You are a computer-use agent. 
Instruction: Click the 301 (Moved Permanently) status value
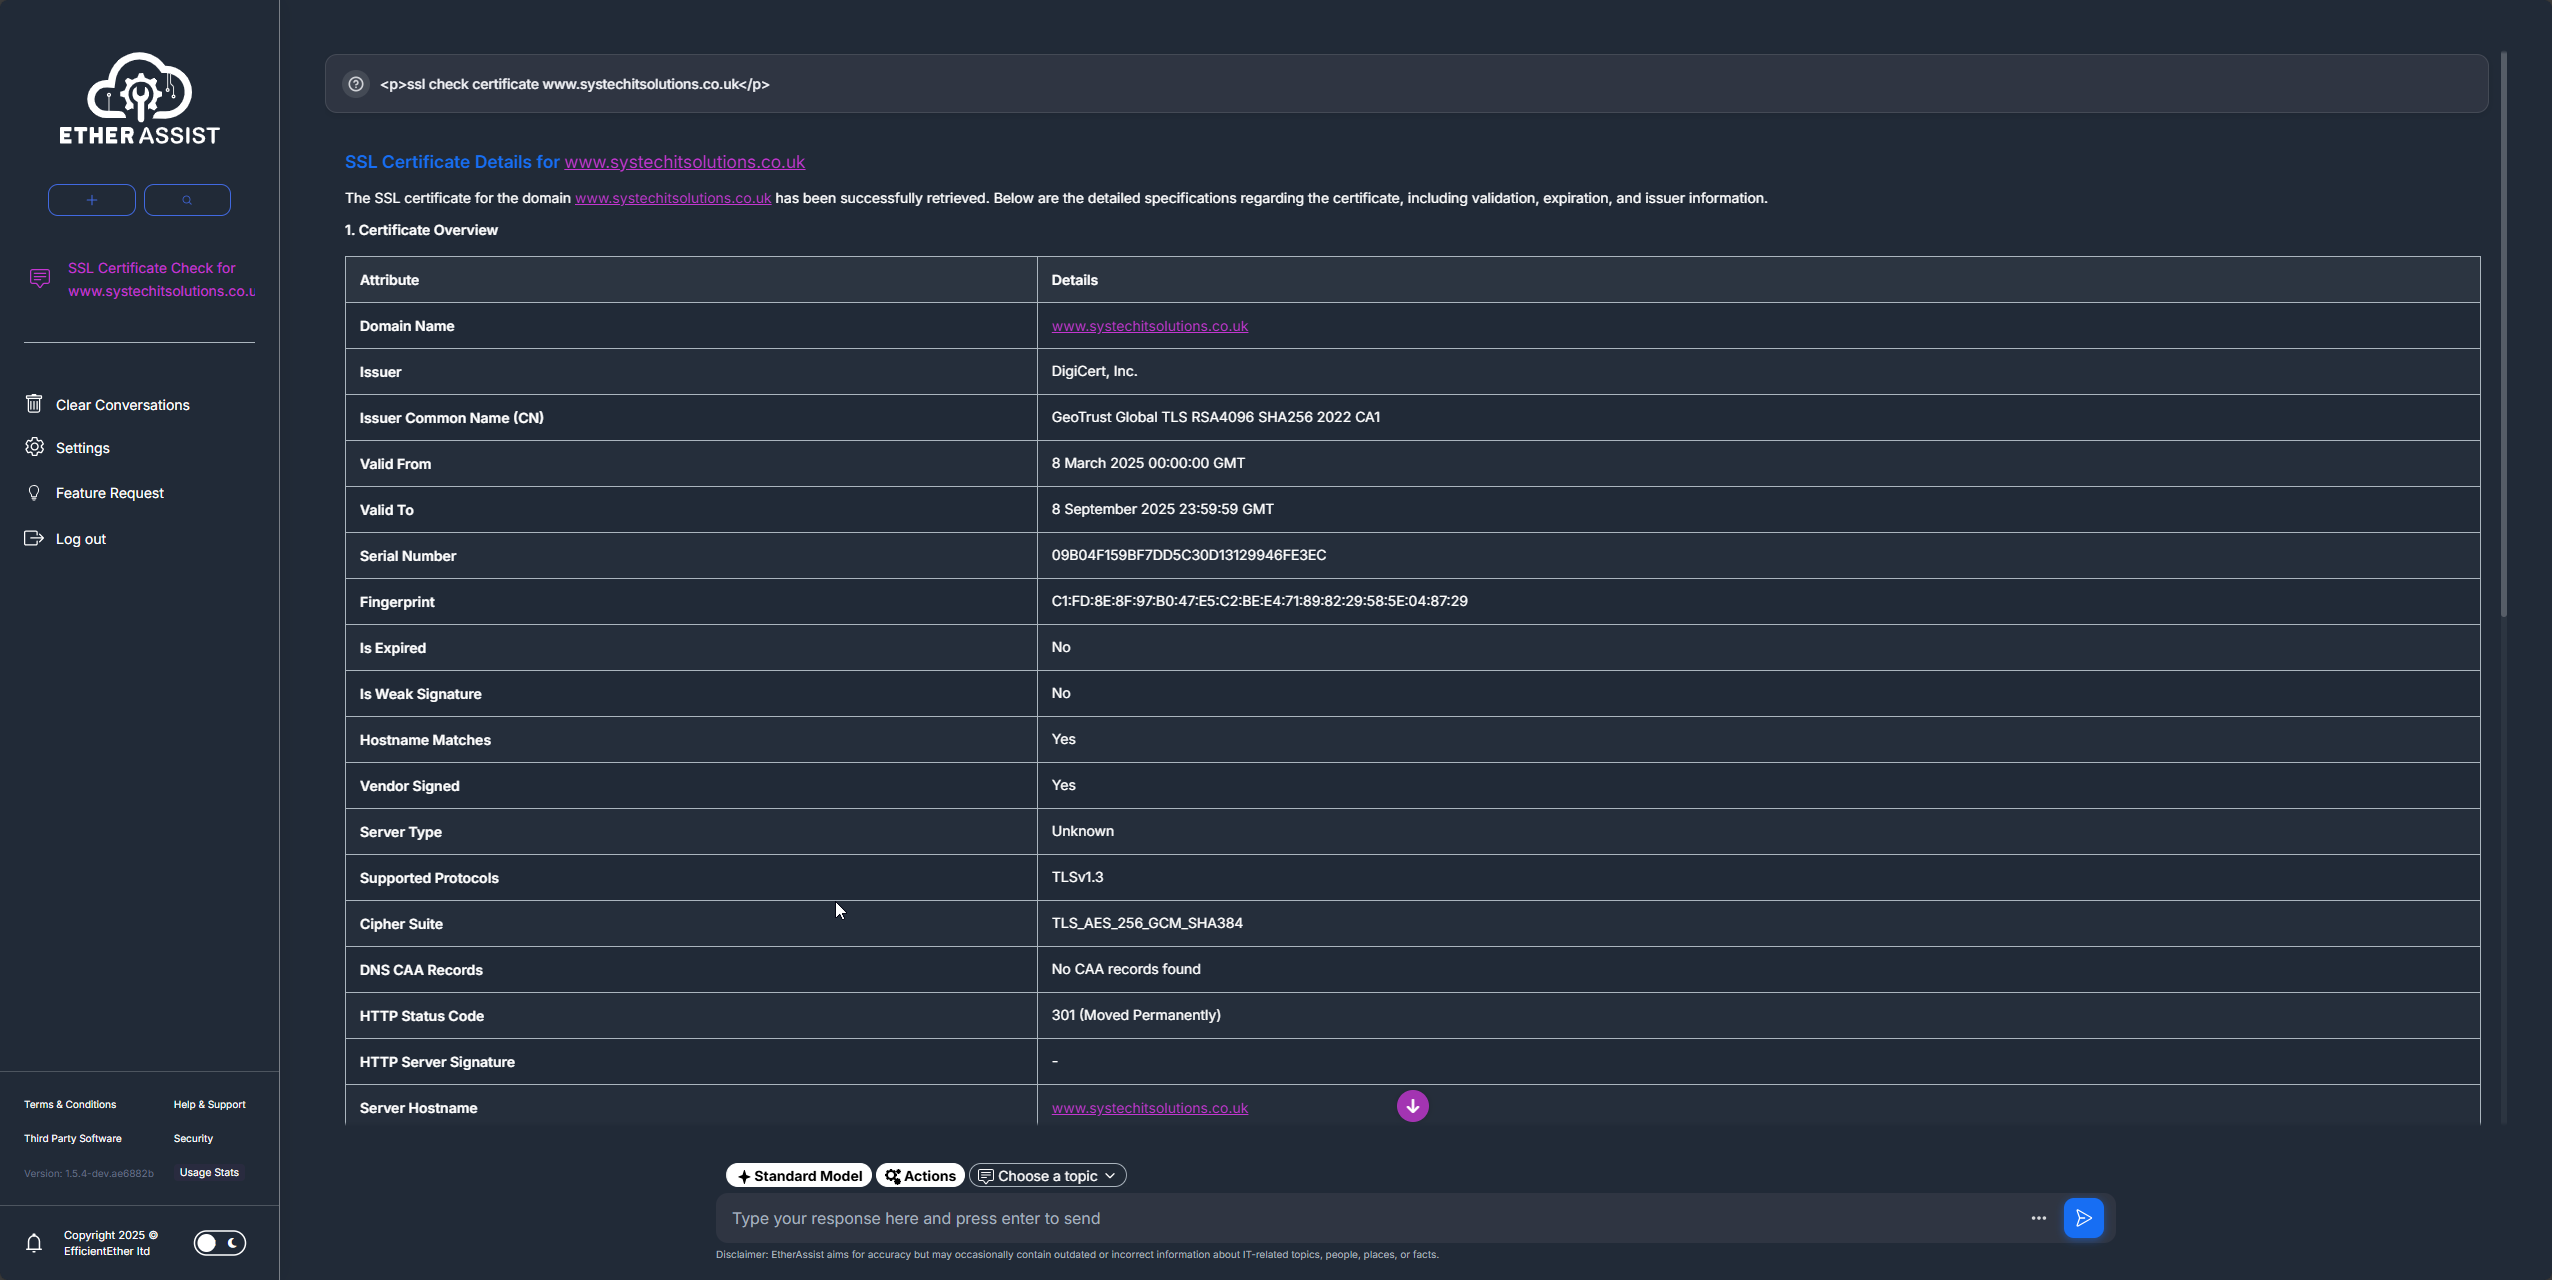[1136, 1015]
